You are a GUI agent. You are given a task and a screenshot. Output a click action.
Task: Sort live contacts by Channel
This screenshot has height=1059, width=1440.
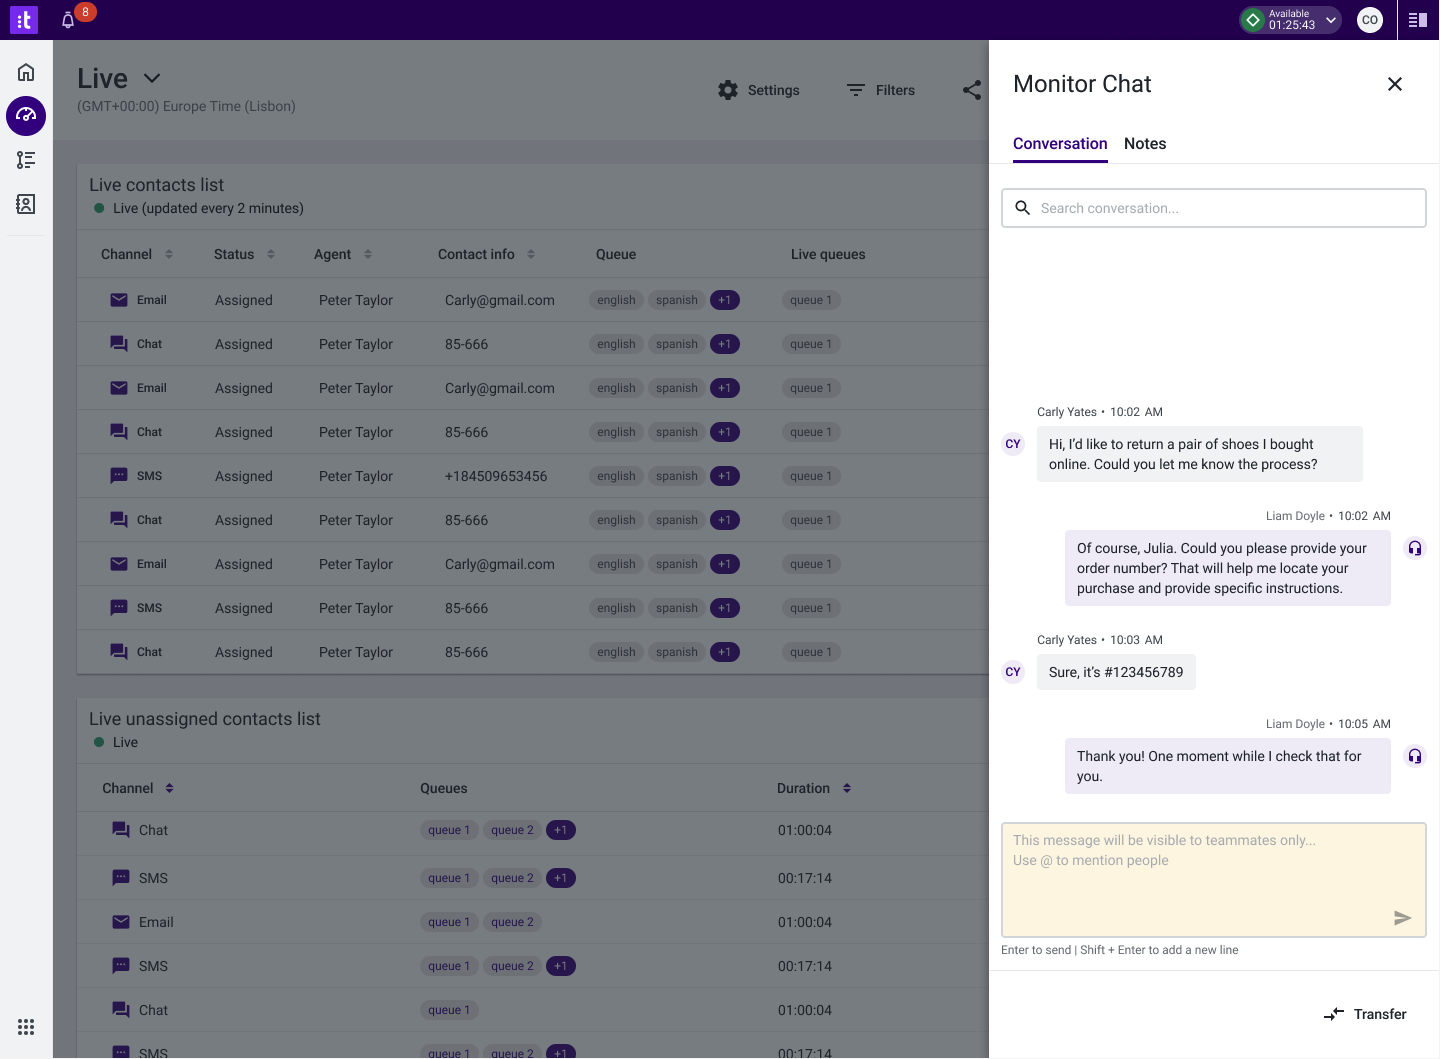point(169,254)
